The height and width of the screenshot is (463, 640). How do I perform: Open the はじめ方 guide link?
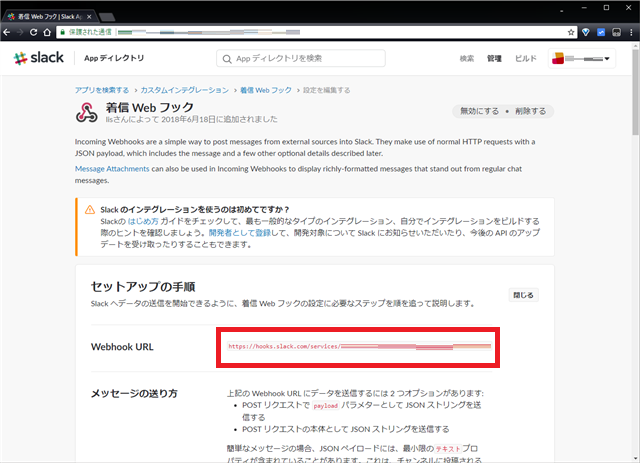[143, 221]
